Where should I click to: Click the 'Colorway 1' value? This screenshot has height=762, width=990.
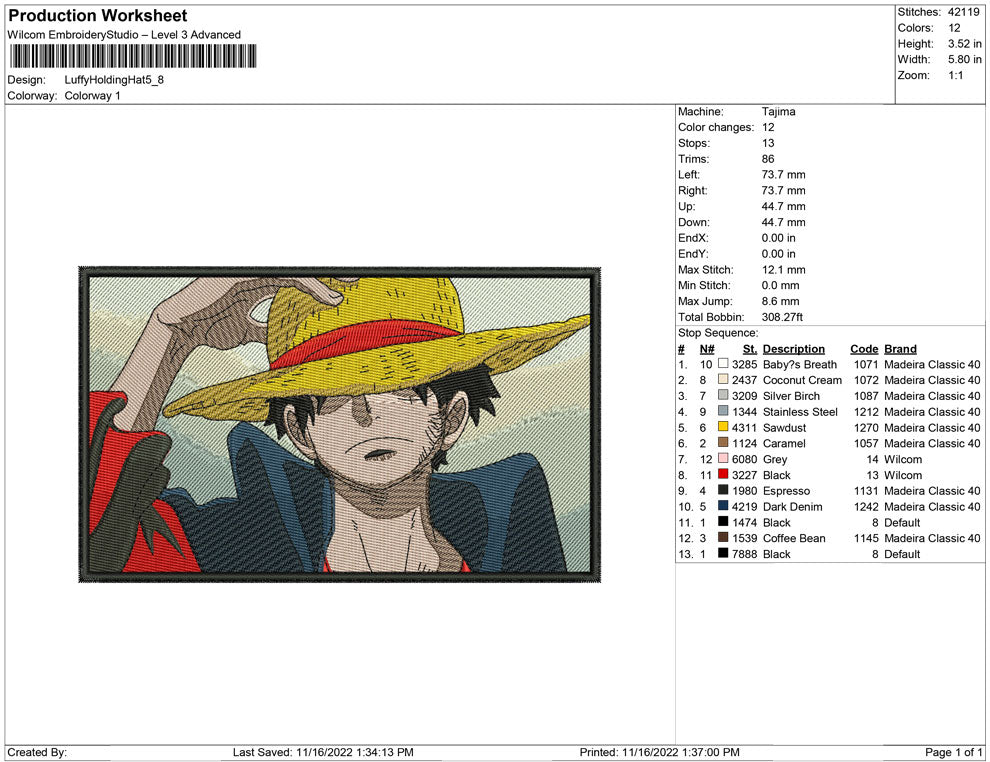pos(92,96)
